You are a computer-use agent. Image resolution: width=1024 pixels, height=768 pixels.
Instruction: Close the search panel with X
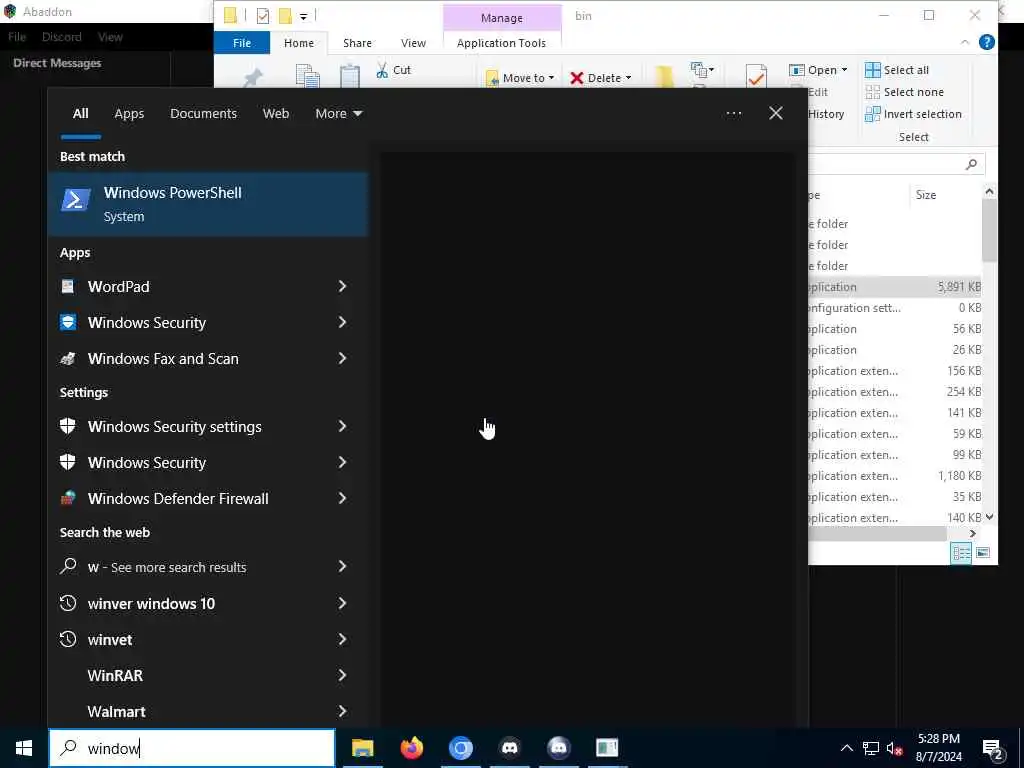tap(776, 113)
